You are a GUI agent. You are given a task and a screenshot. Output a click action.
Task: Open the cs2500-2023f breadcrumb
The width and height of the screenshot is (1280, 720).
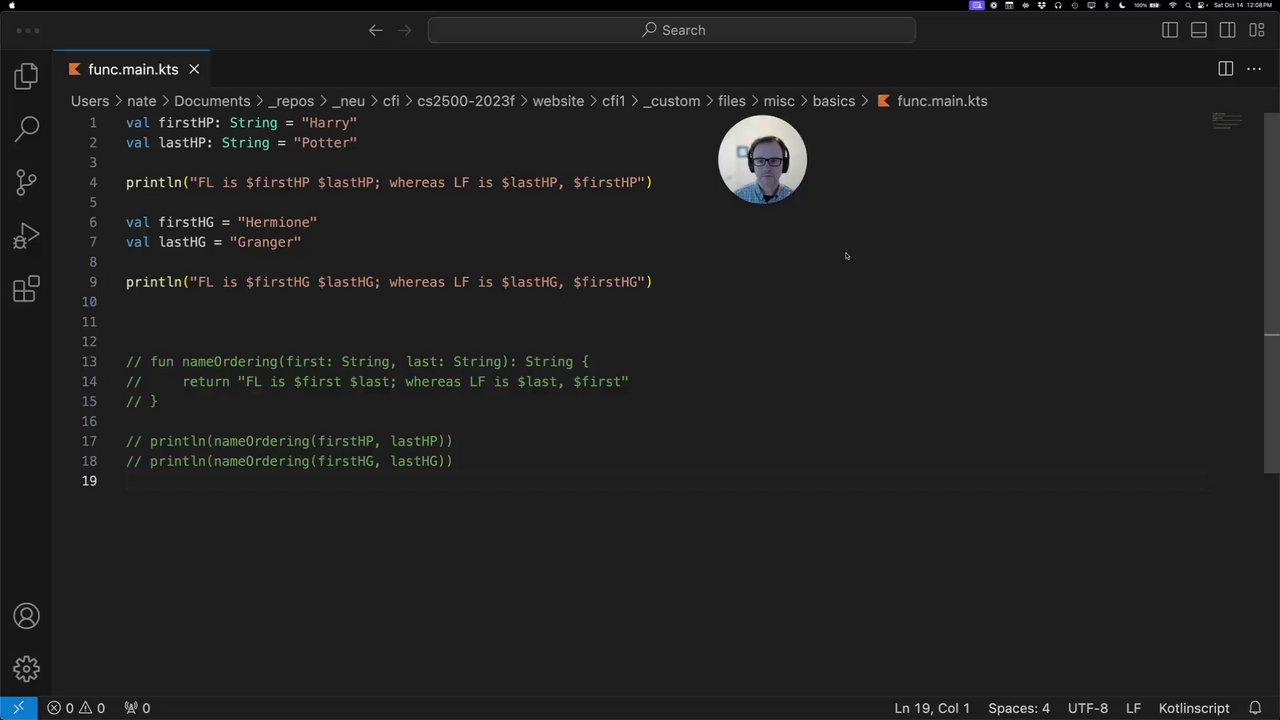point(466,101)
